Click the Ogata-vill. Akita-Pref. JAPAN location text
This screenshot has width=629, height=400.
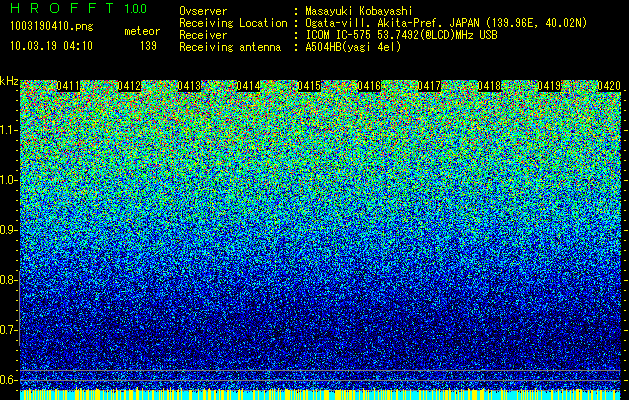pos(446,23)
